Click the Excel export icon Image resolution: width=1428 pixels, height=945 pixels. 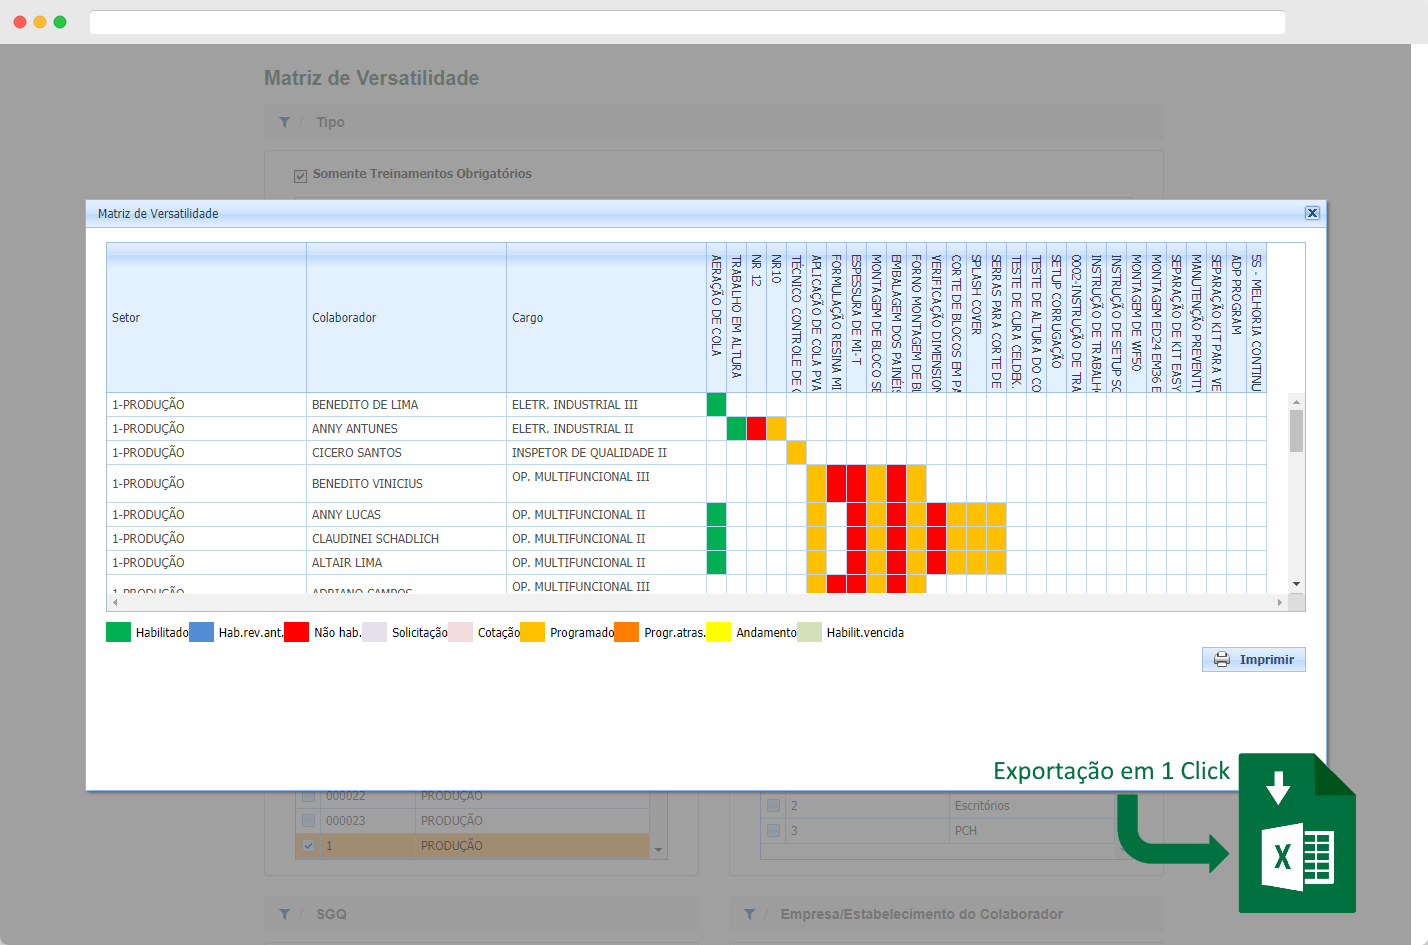tap(1297, 832)
